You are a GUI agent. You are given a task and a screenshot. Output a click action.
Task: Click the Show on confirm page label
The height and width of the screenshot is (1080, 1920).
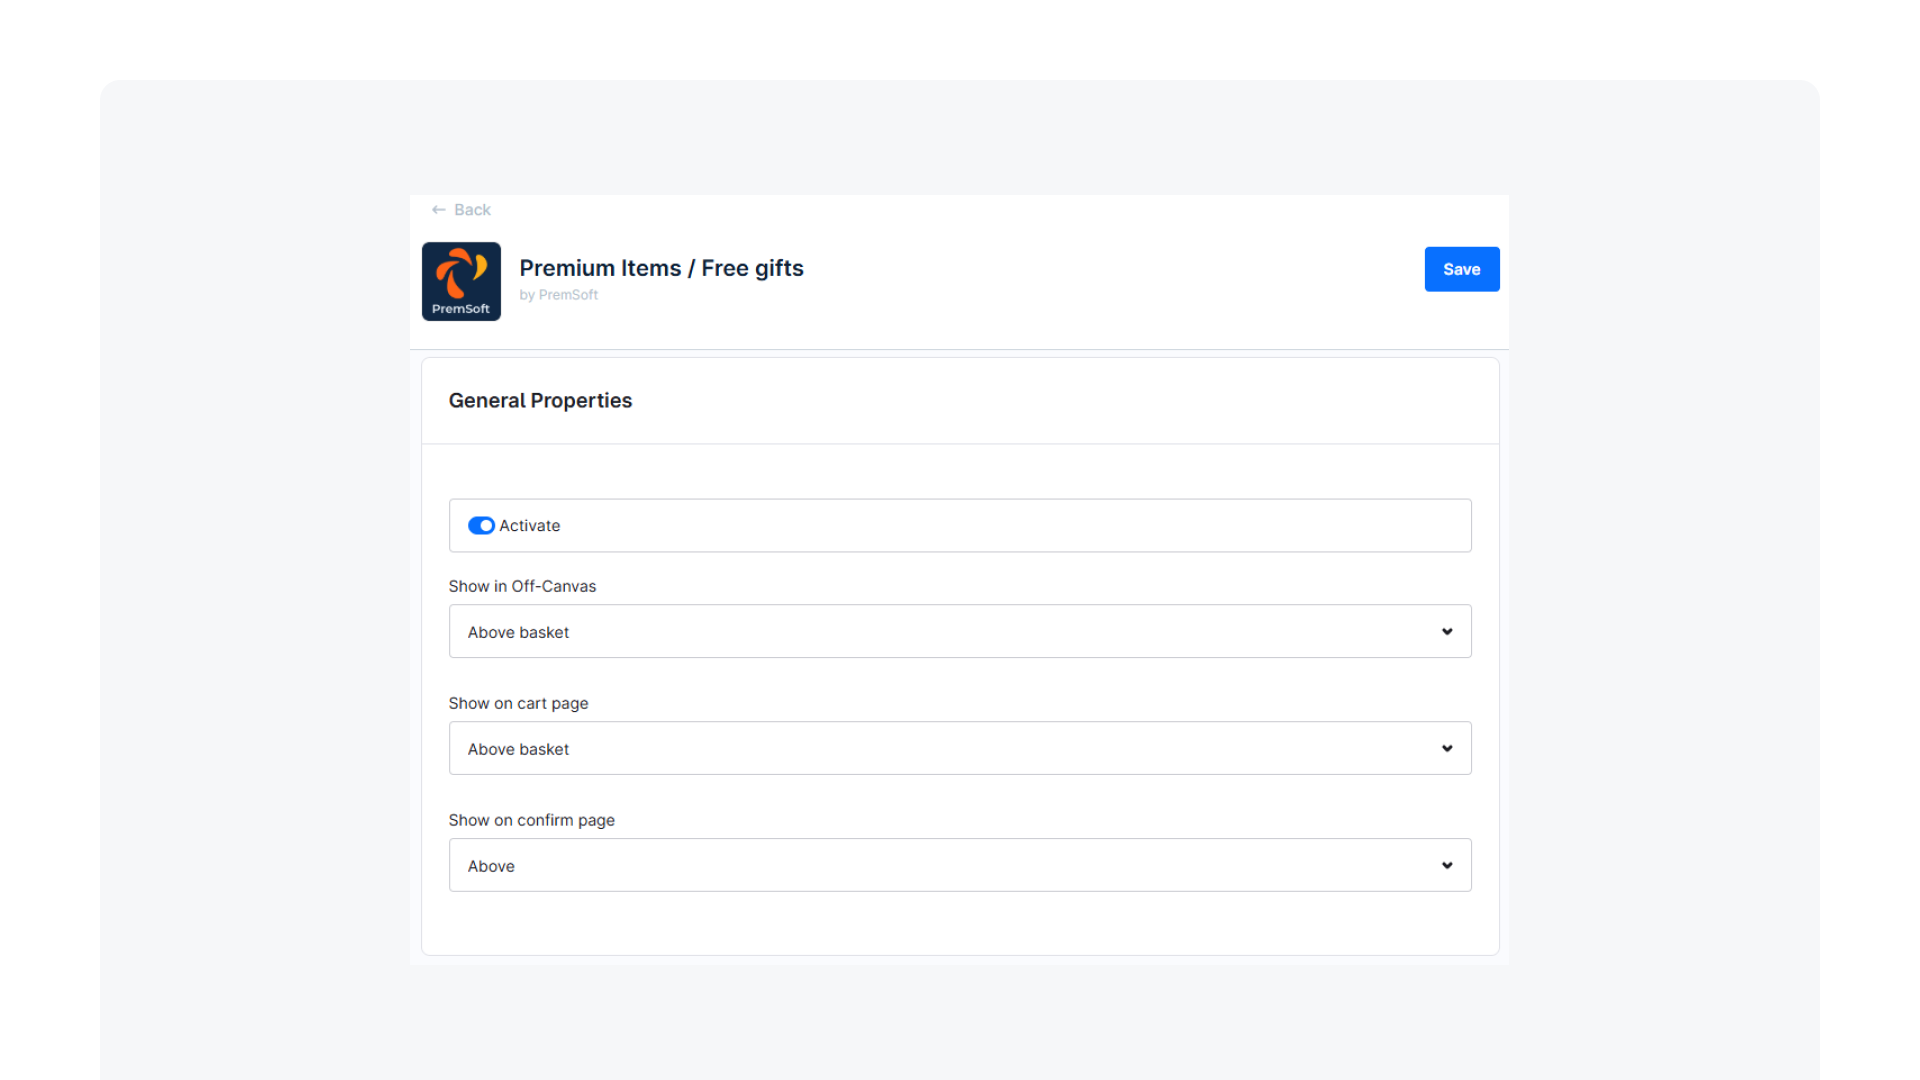[x=531, y=821]
